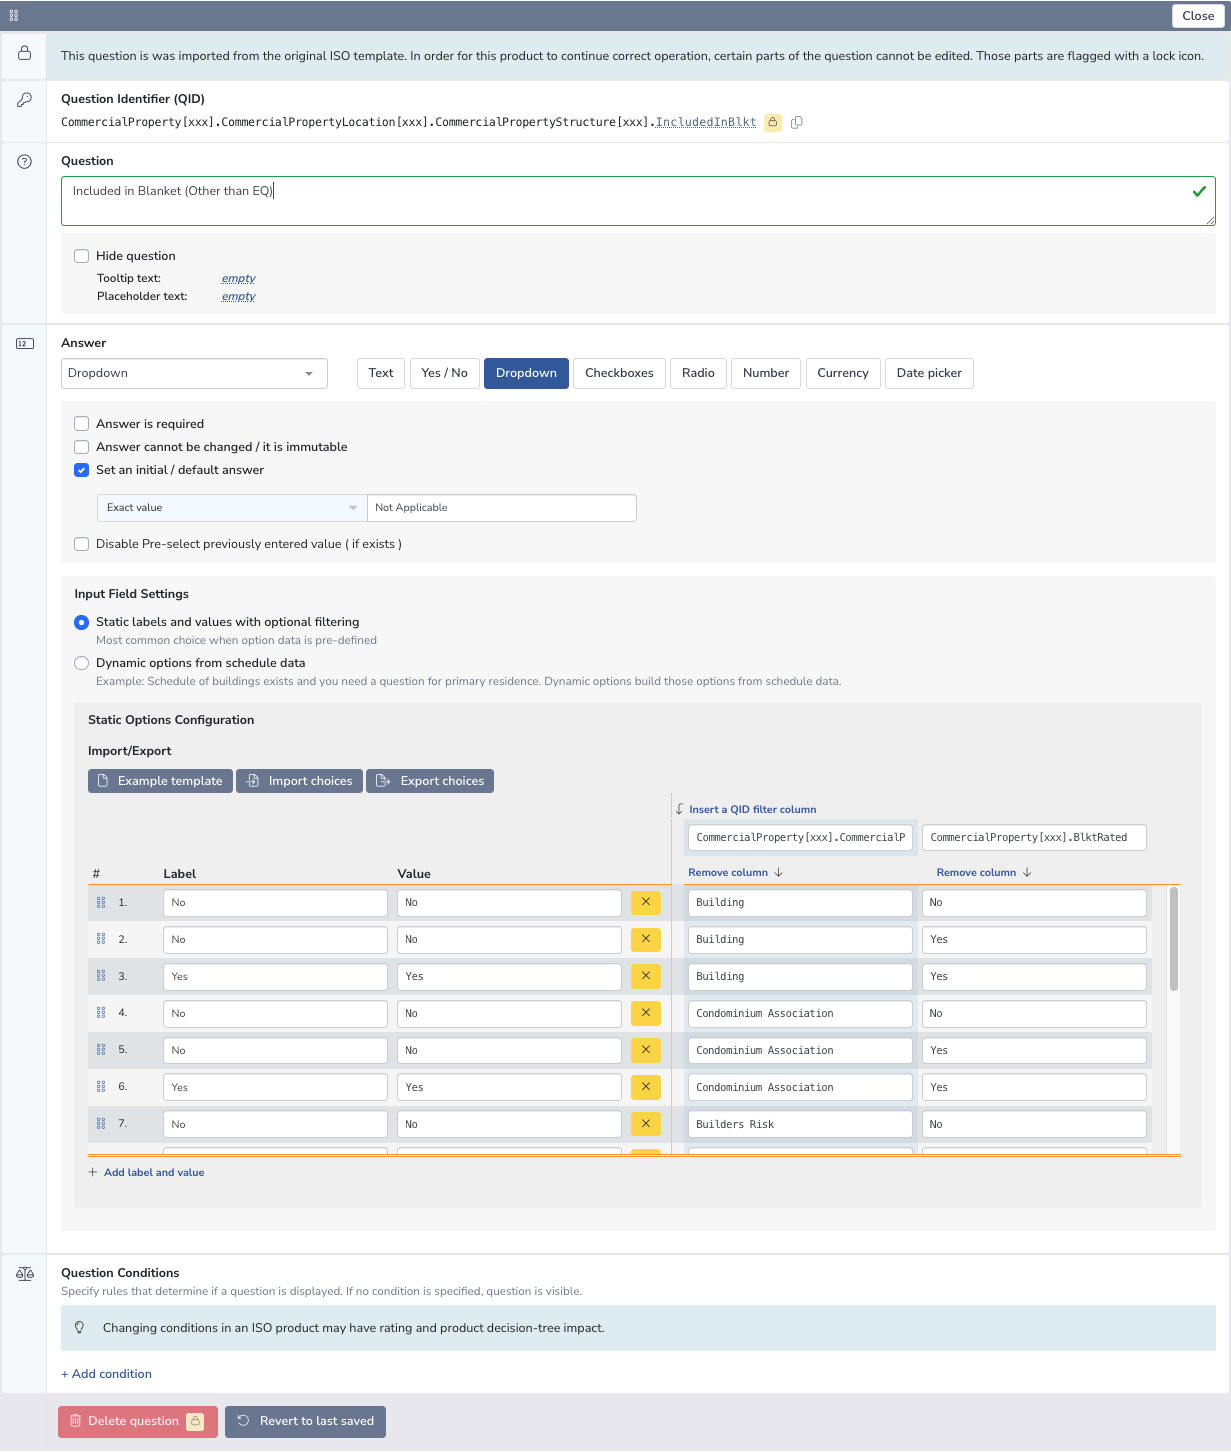
Task: Click the lock icon in the left sidebar
Action: point(25,53)
